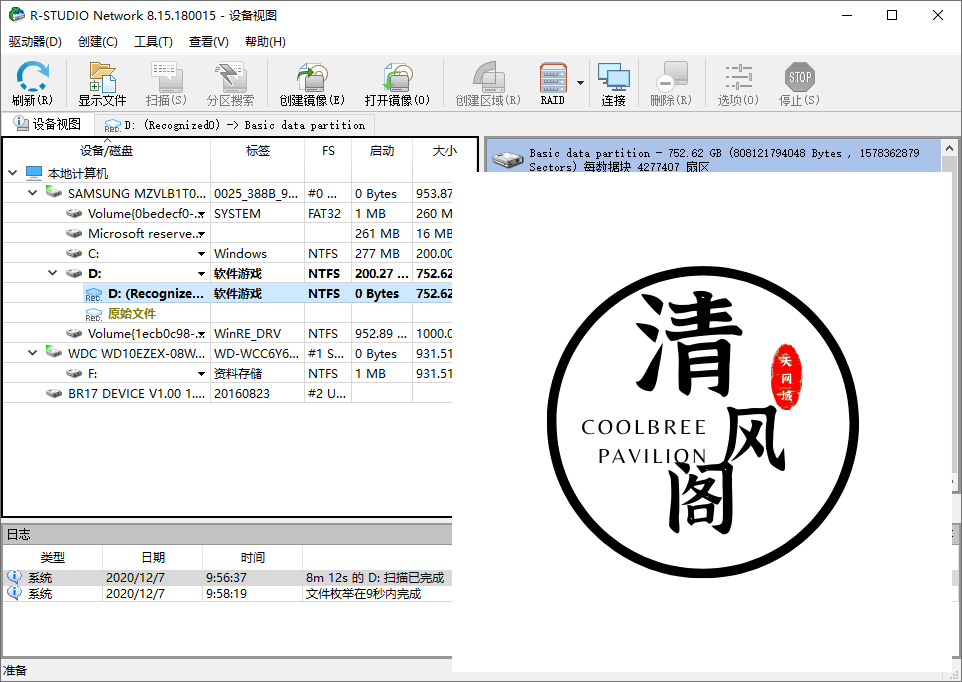962x682 pixels.
Task: Sort by the 标签 column header
Action: tap(258, 151)
